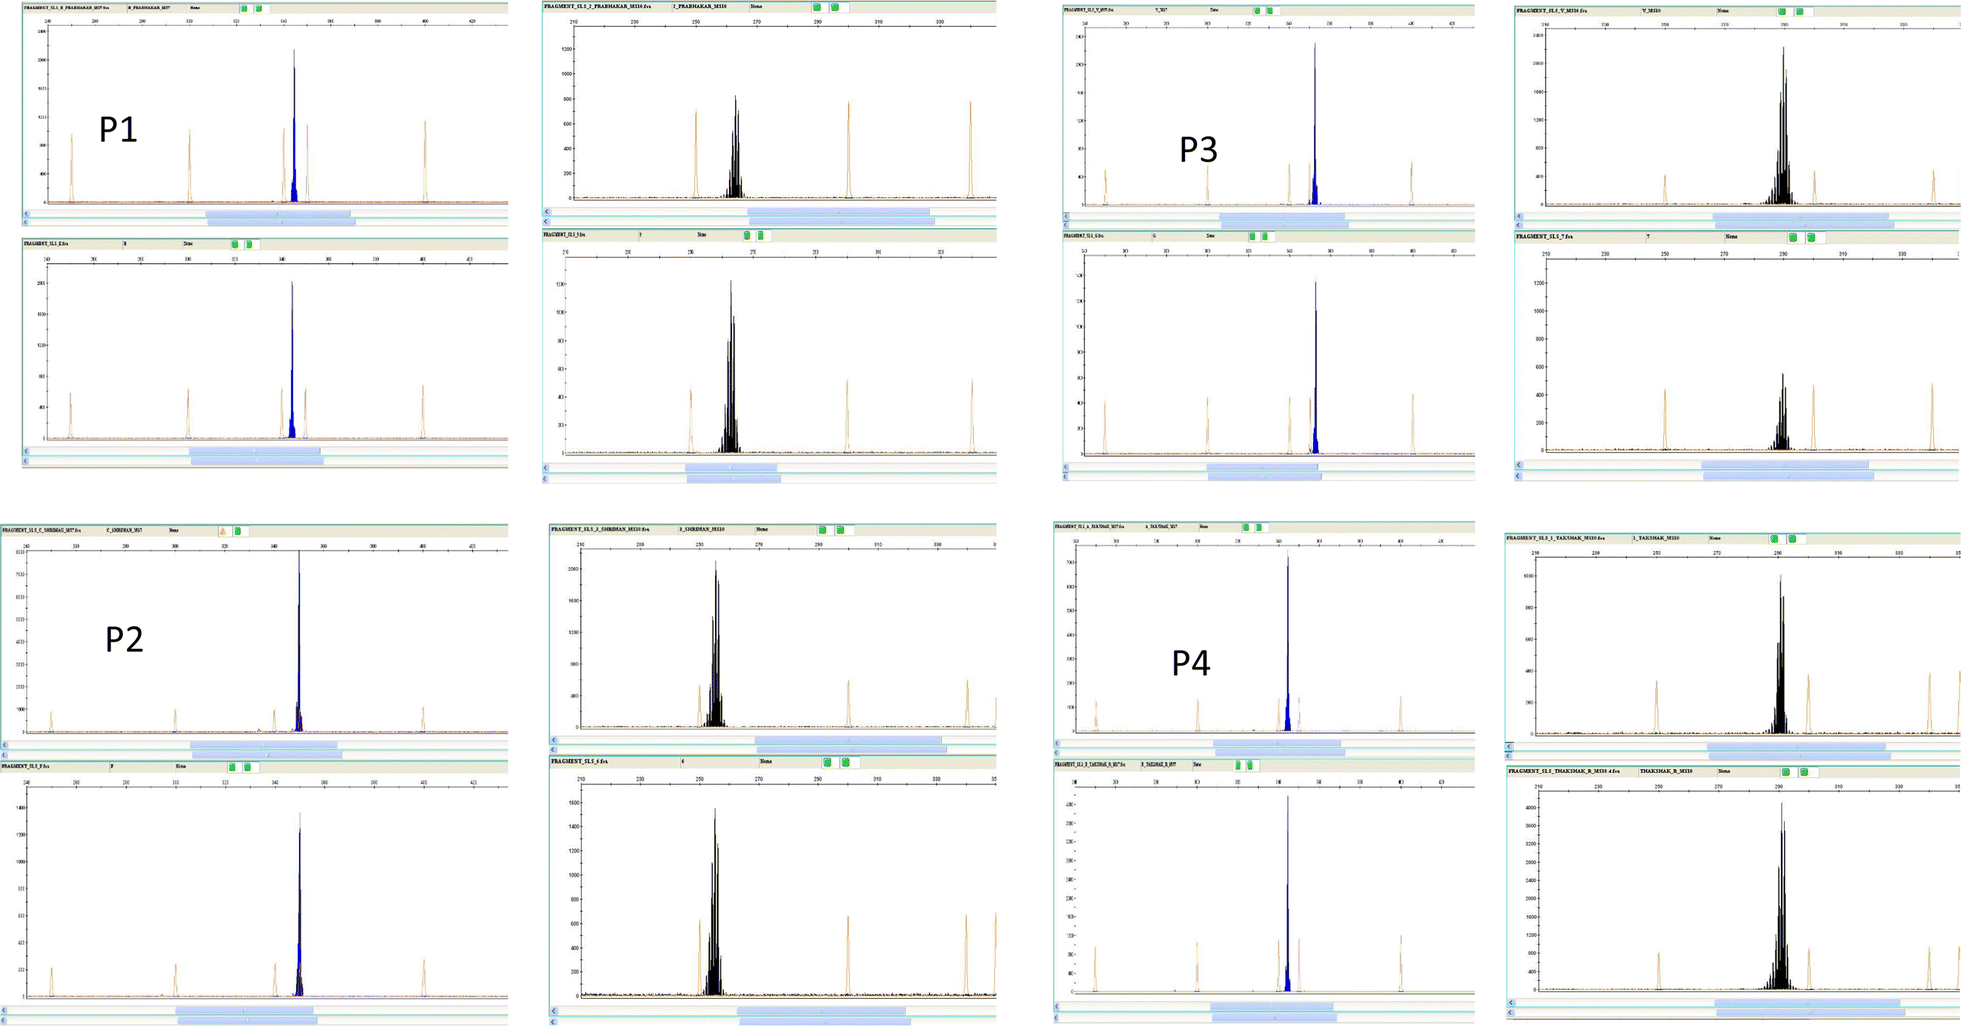
Task: Click file name FRAGMENT_SL5_6.fsa
Action: pyautogui.click(x=579, y=761)
